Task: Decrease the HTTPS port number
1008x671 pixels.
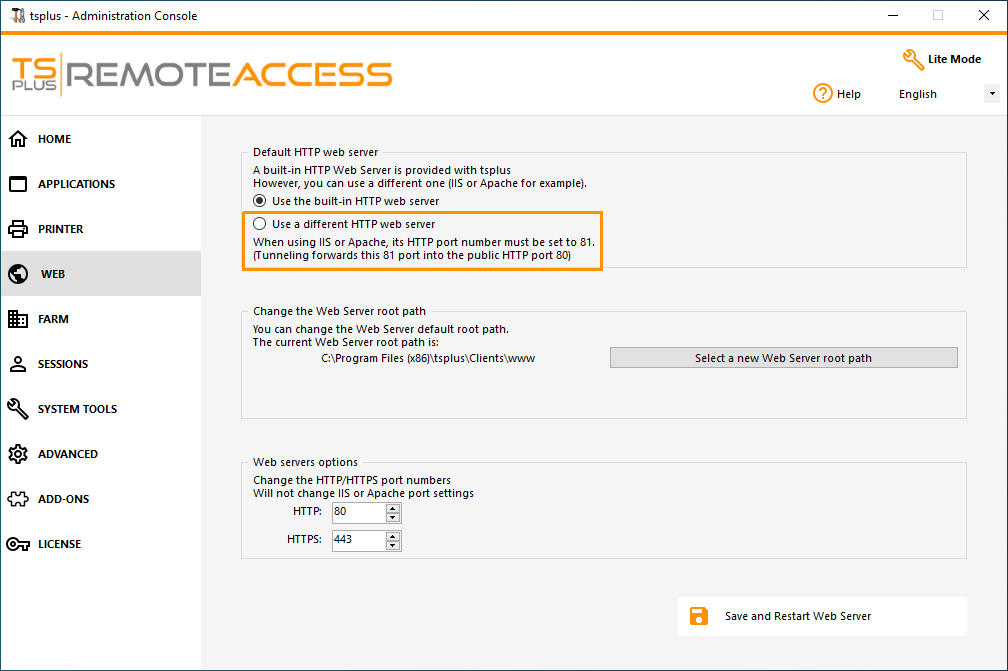Action: [x=393, y=546]
